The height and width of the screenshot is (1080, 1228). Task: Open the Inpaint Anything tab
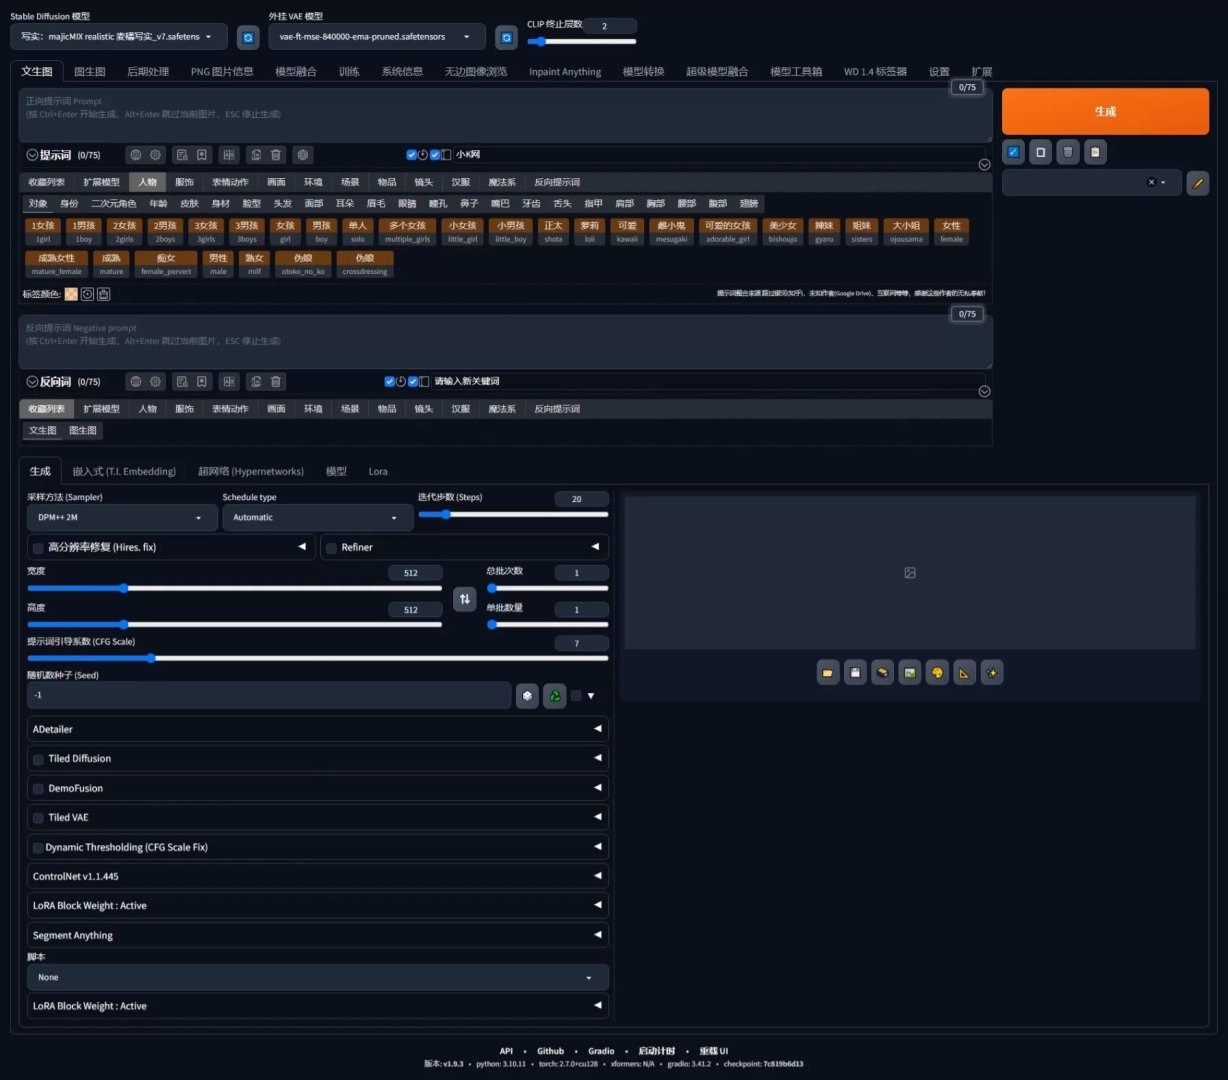(565, 72)
